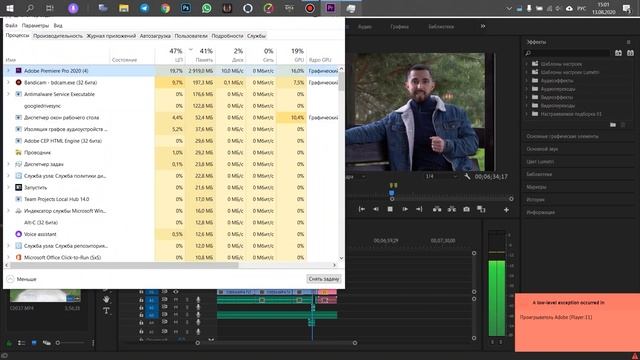640x360 pixels.
Task: Click voice-over record microphone on A1 track
Action: tap(198, 300)
